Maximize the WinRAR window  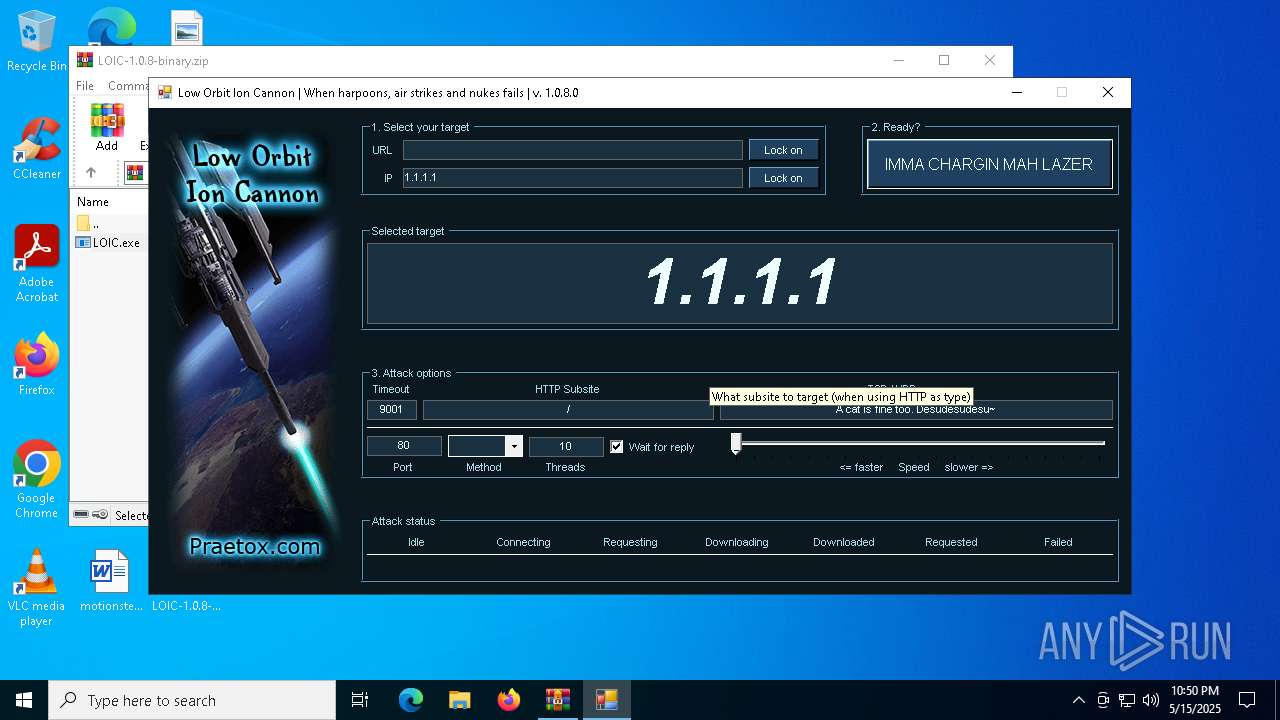(943, 60)
